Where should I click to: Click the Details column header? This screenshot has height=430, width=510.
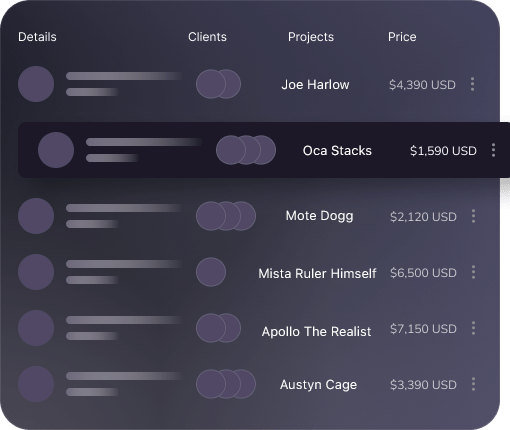[37, 37]
